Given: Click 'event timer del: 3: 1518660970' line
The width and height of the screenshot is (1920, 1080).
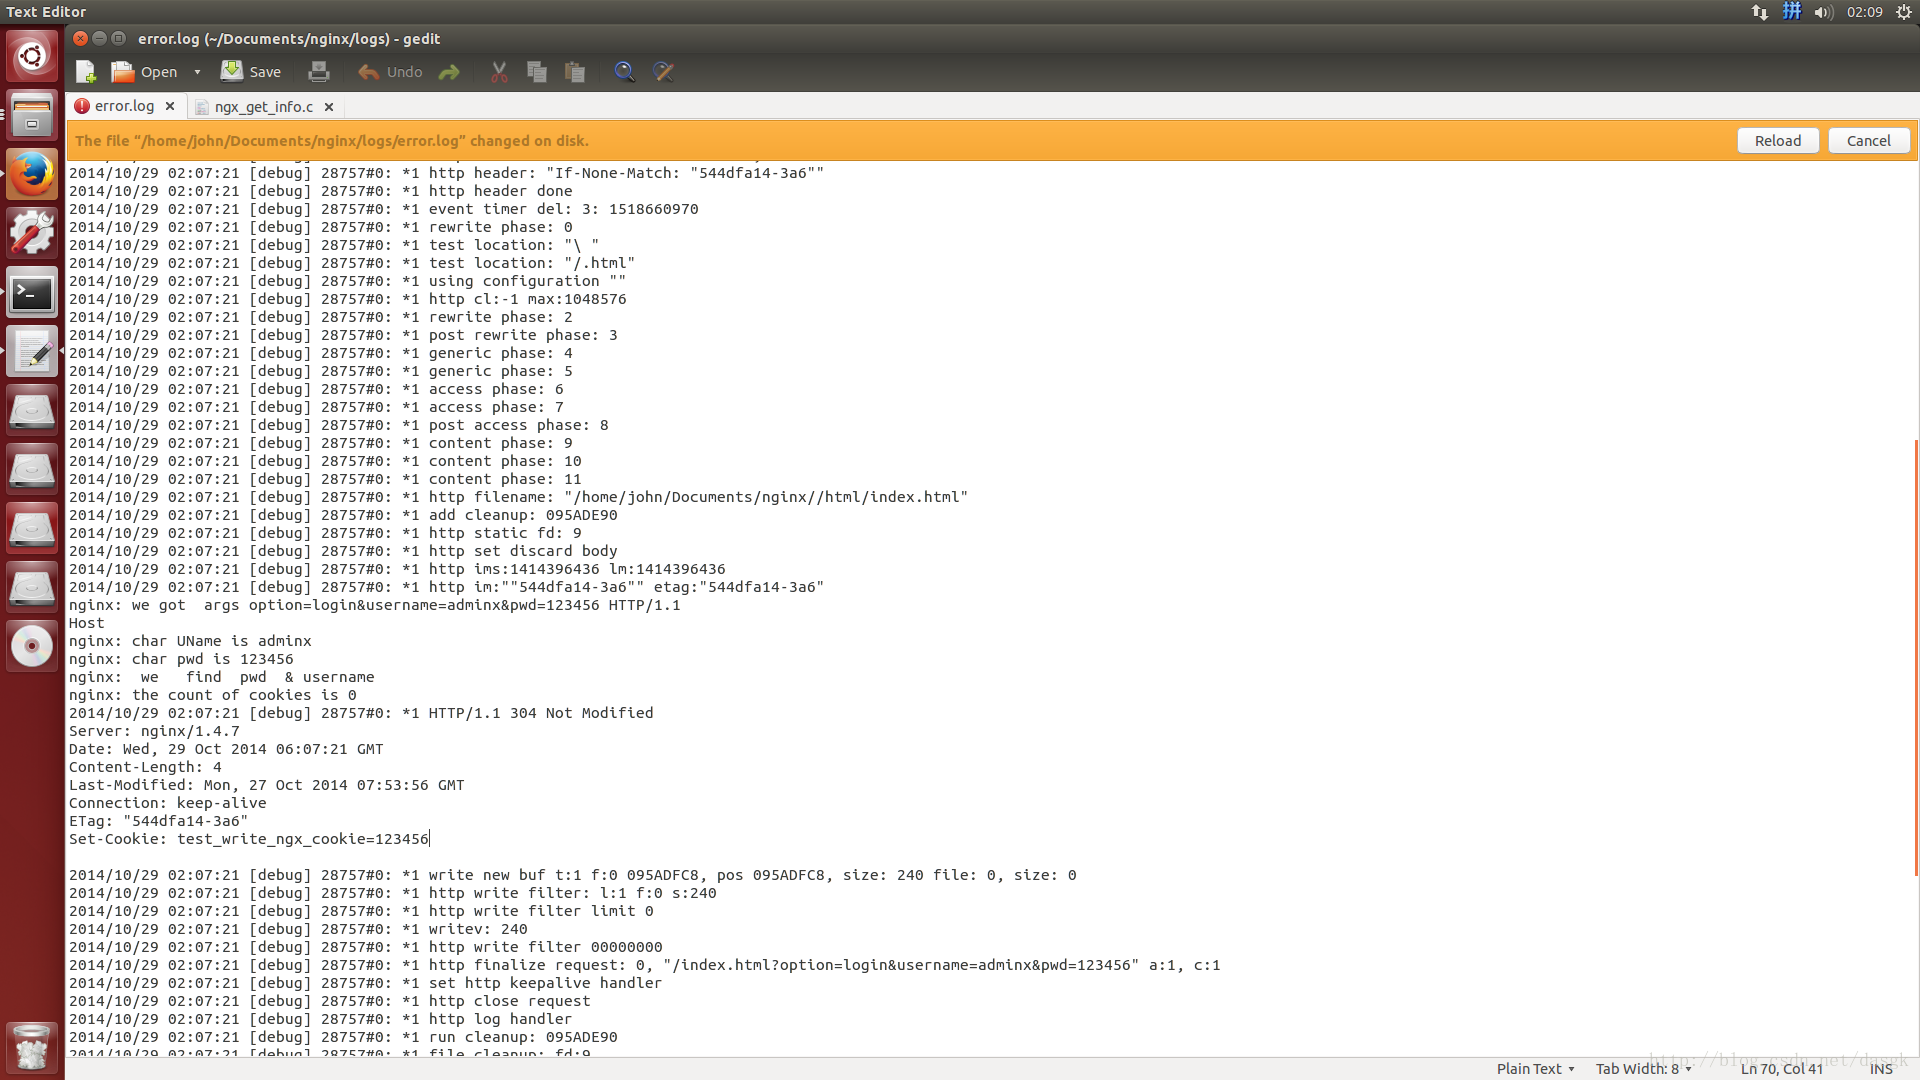Looking at the screenshot, I should [x=384, y=209].
